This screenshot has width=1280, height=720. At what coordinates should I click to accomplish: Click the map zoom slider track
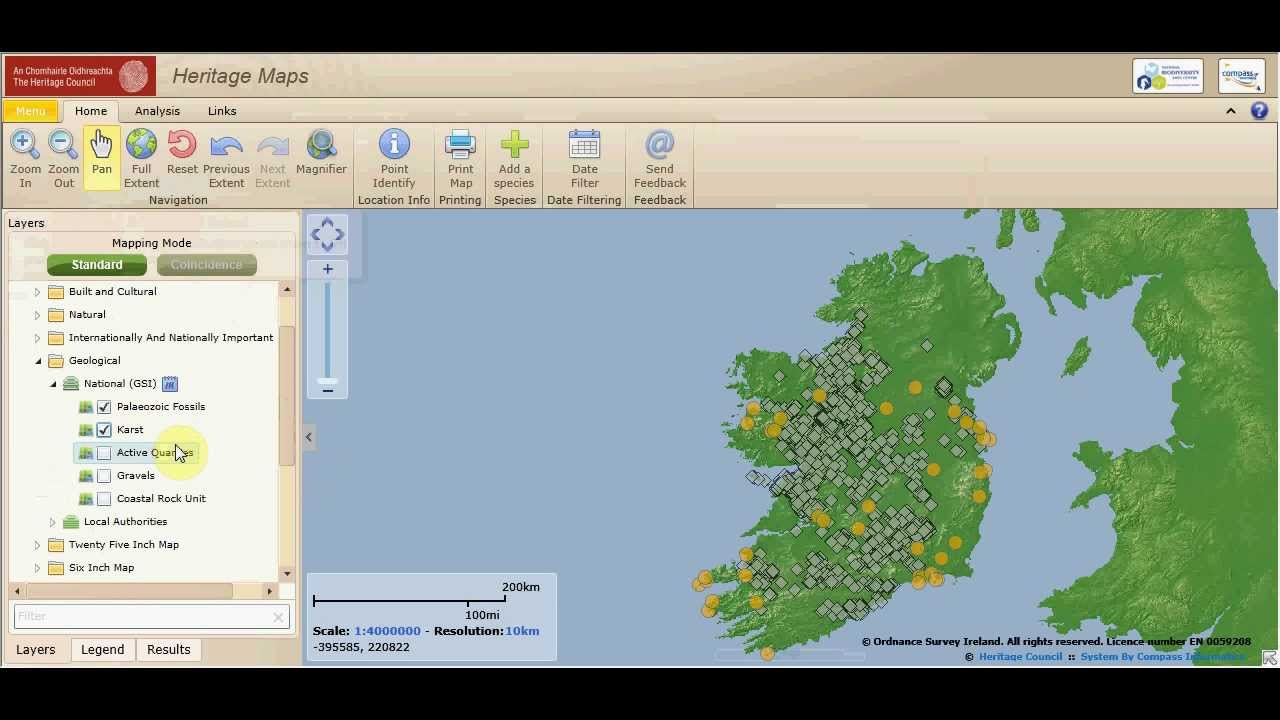[x=327, y=330]
